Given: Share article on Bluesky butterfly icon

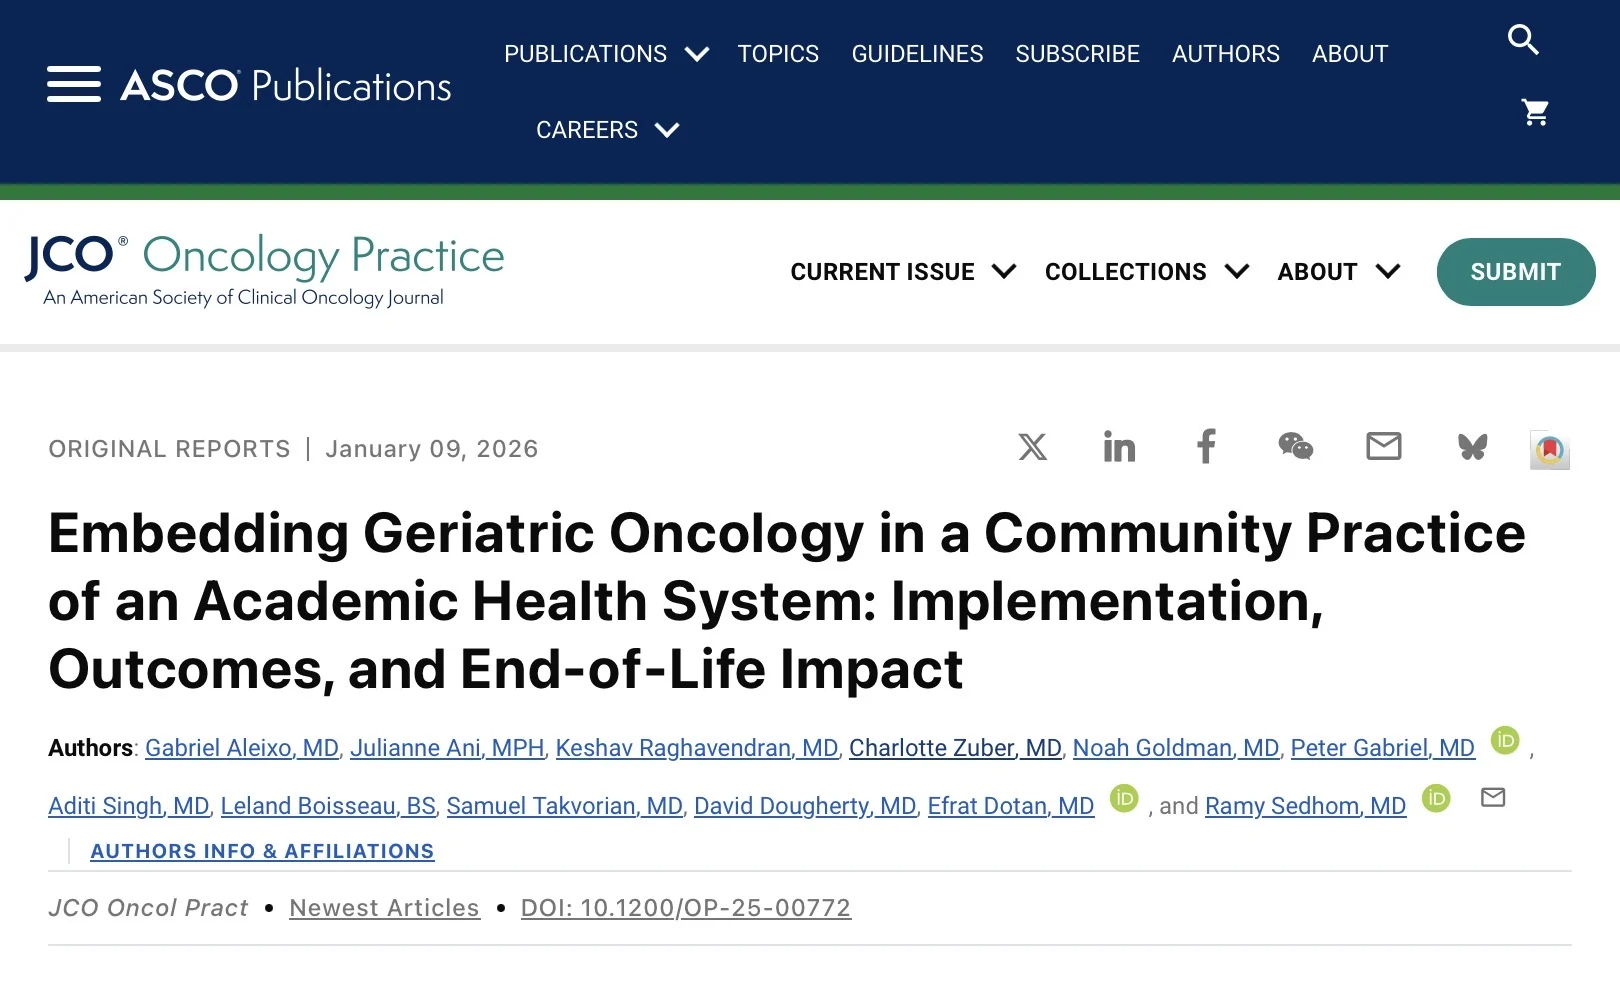Looking at the screenshot, I should click(1472, 447).
